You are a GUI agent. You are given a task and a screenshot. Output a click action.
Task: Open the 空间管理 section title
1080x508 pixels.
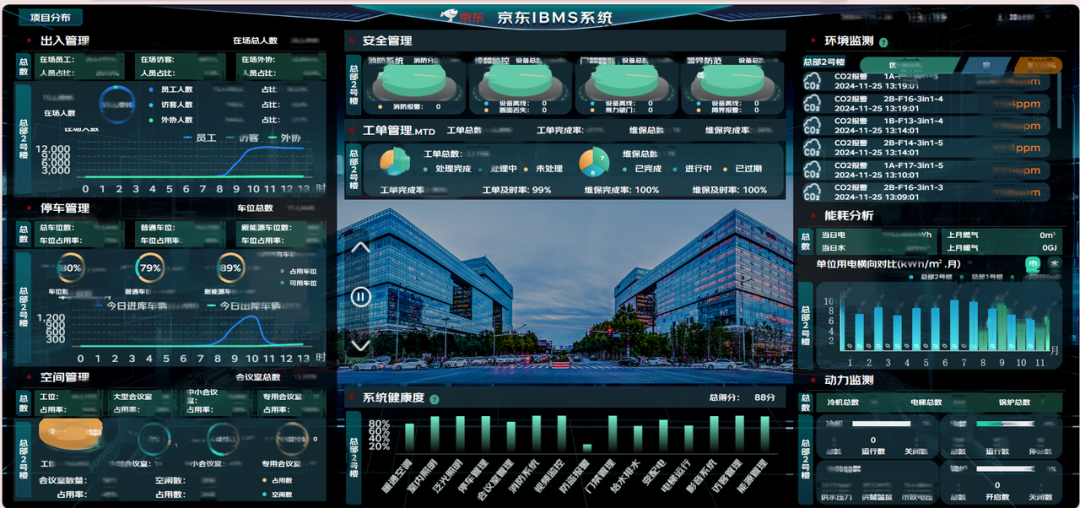(65, 377)
